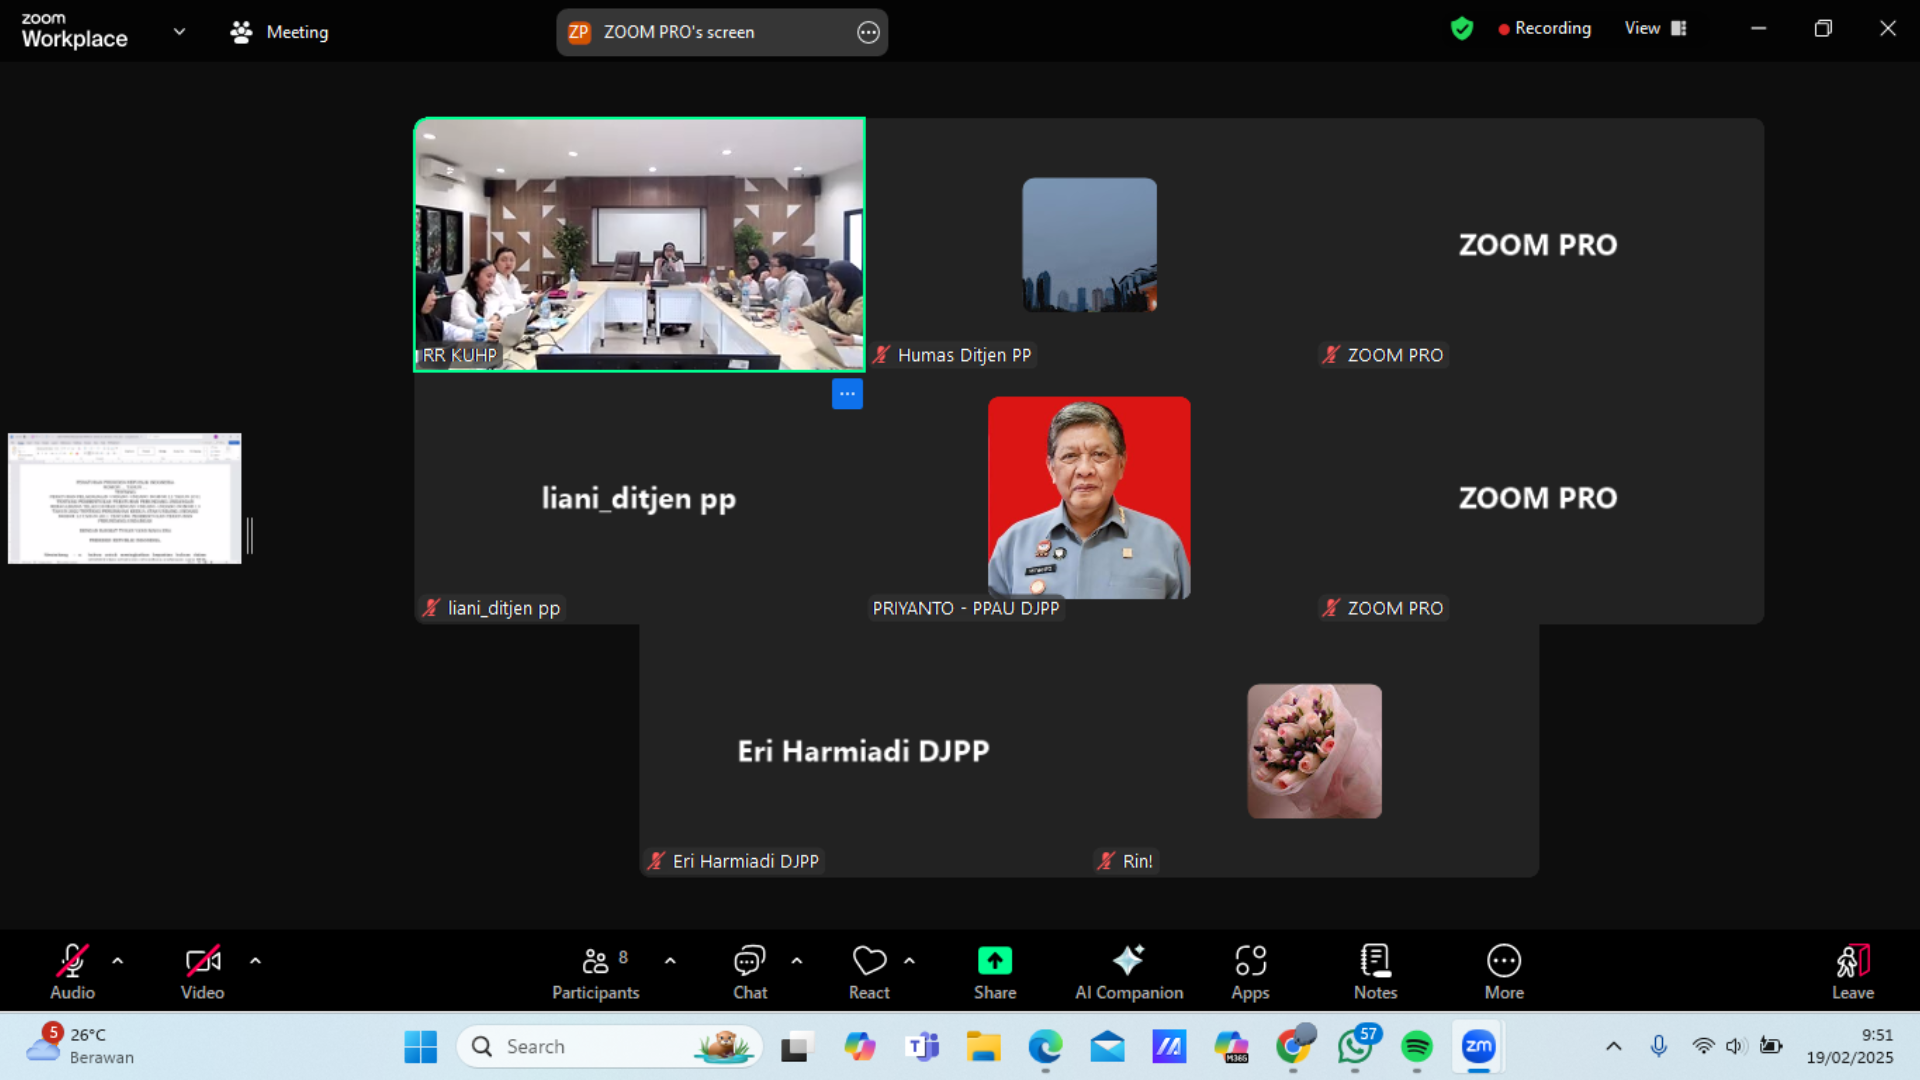Select the RR KUHP video tile
Screen dimensions: 1920x1080
tap(639, 244)
